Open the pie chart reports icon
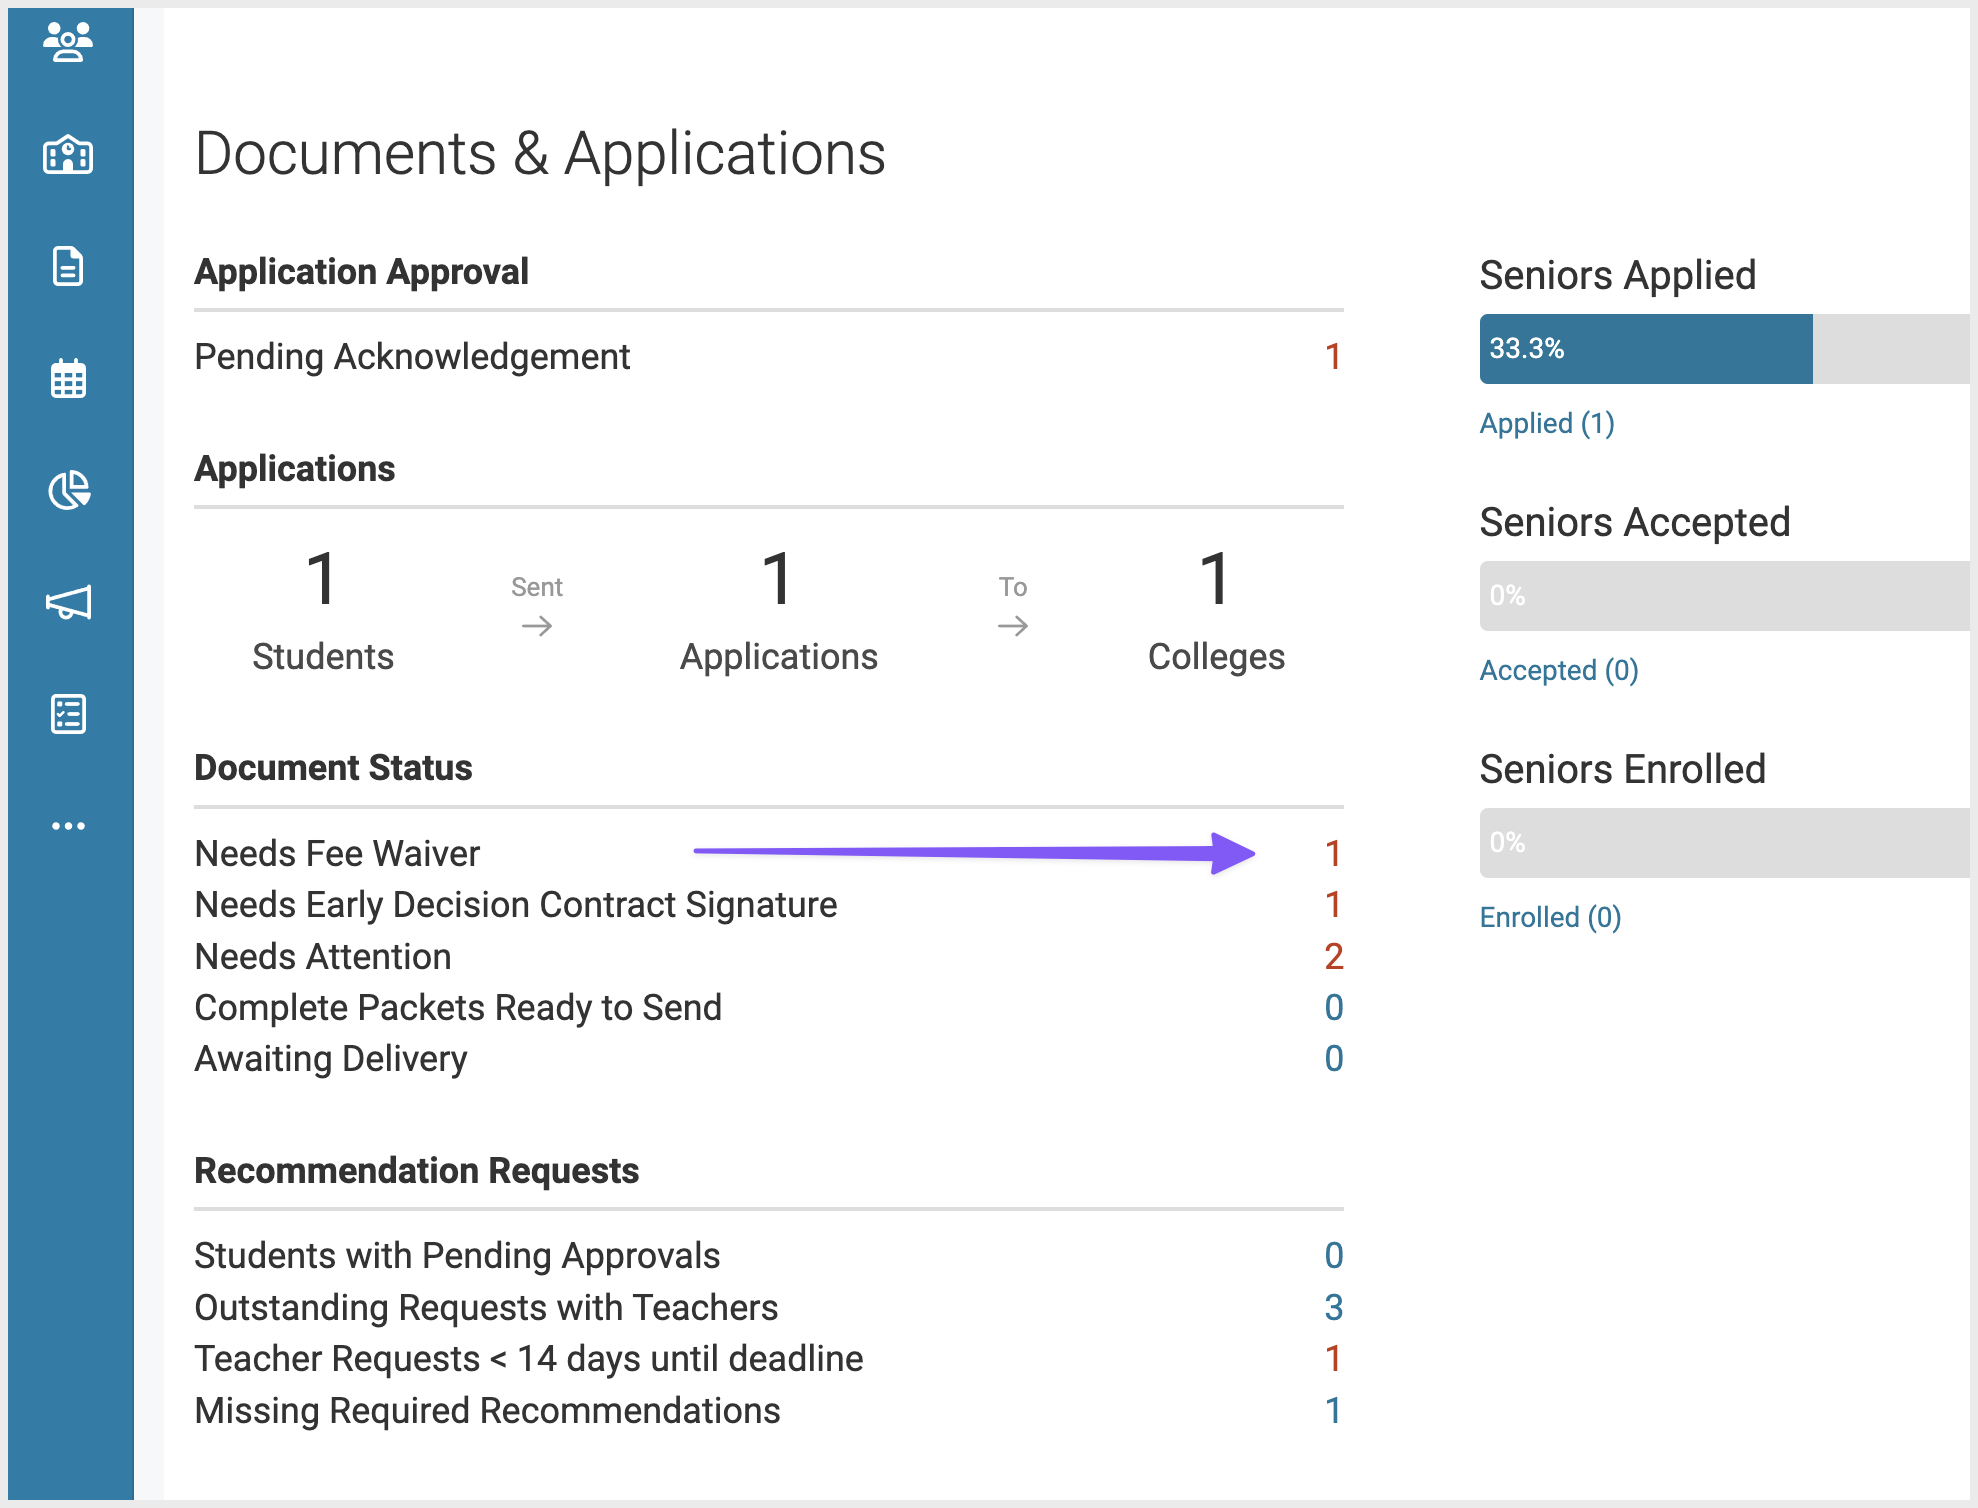This screenshot has height=1508, width=1978. click(68, 490)
